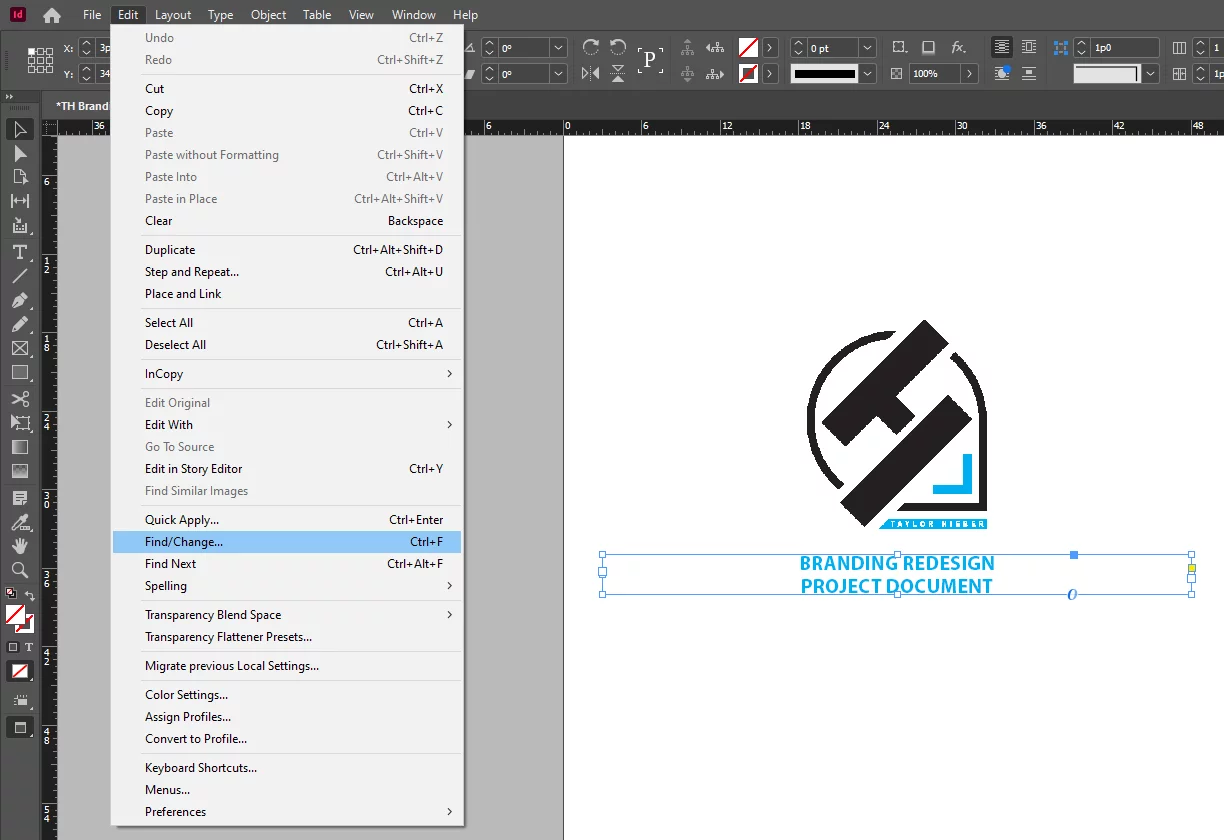Select the Gradient Swatch tool
Screen dimensions: 1224x840
19,447
